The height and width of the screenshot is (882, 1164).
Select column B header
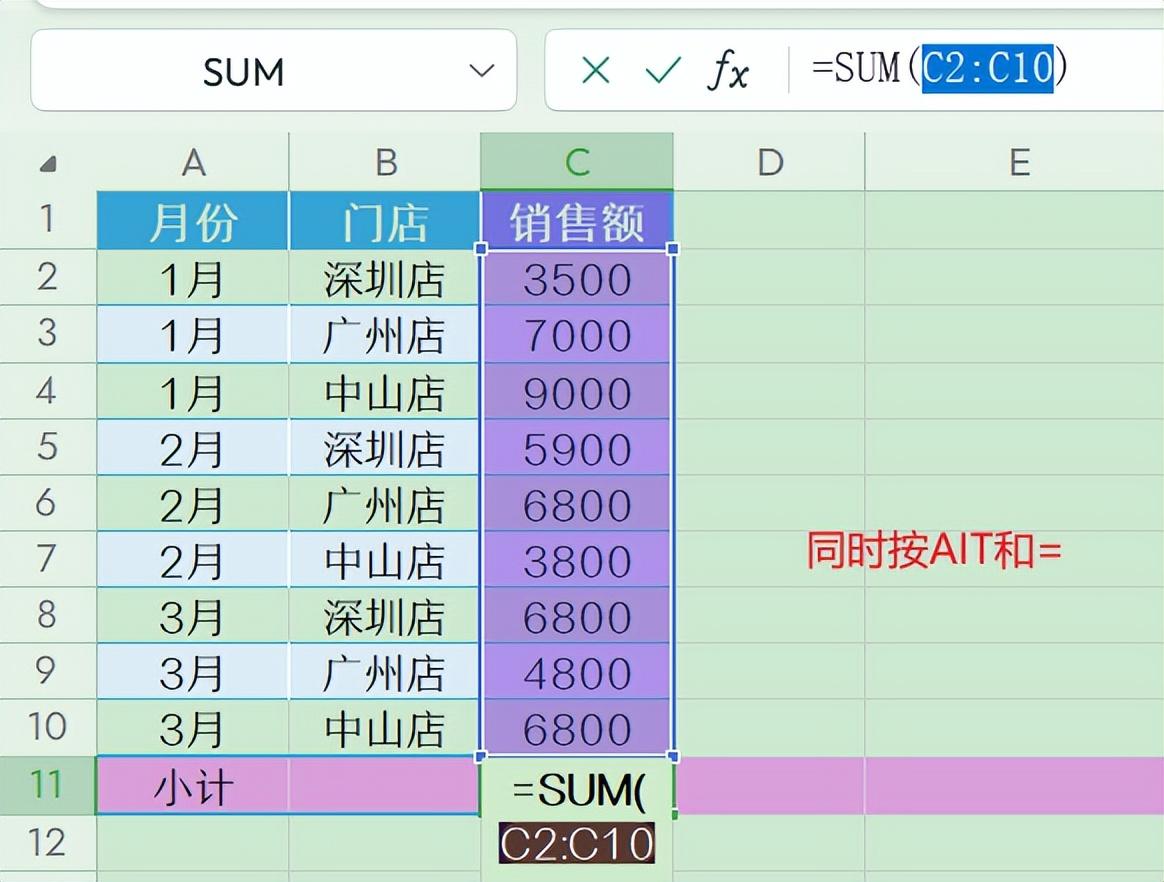(385, 162)
